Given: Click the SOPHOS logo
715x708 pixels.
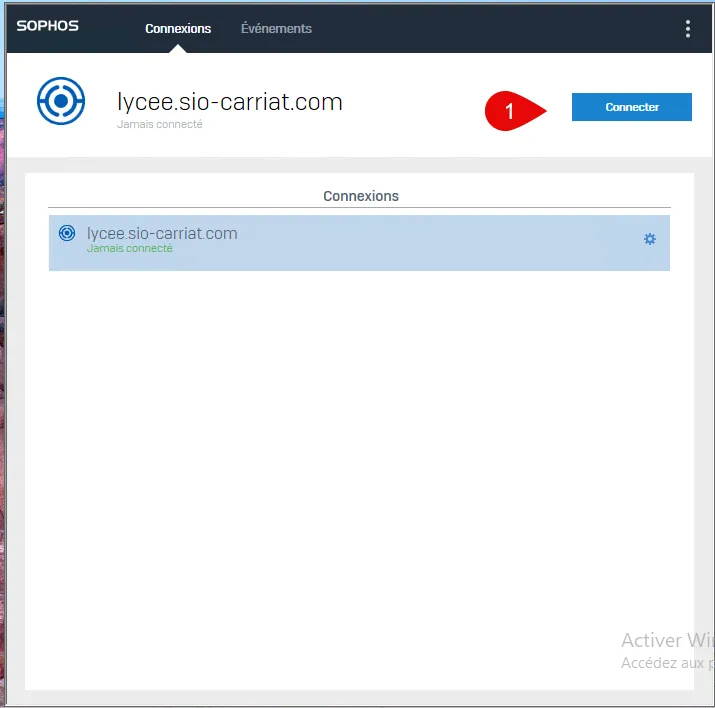Looking at the screenshot, I should coord(47,26).
